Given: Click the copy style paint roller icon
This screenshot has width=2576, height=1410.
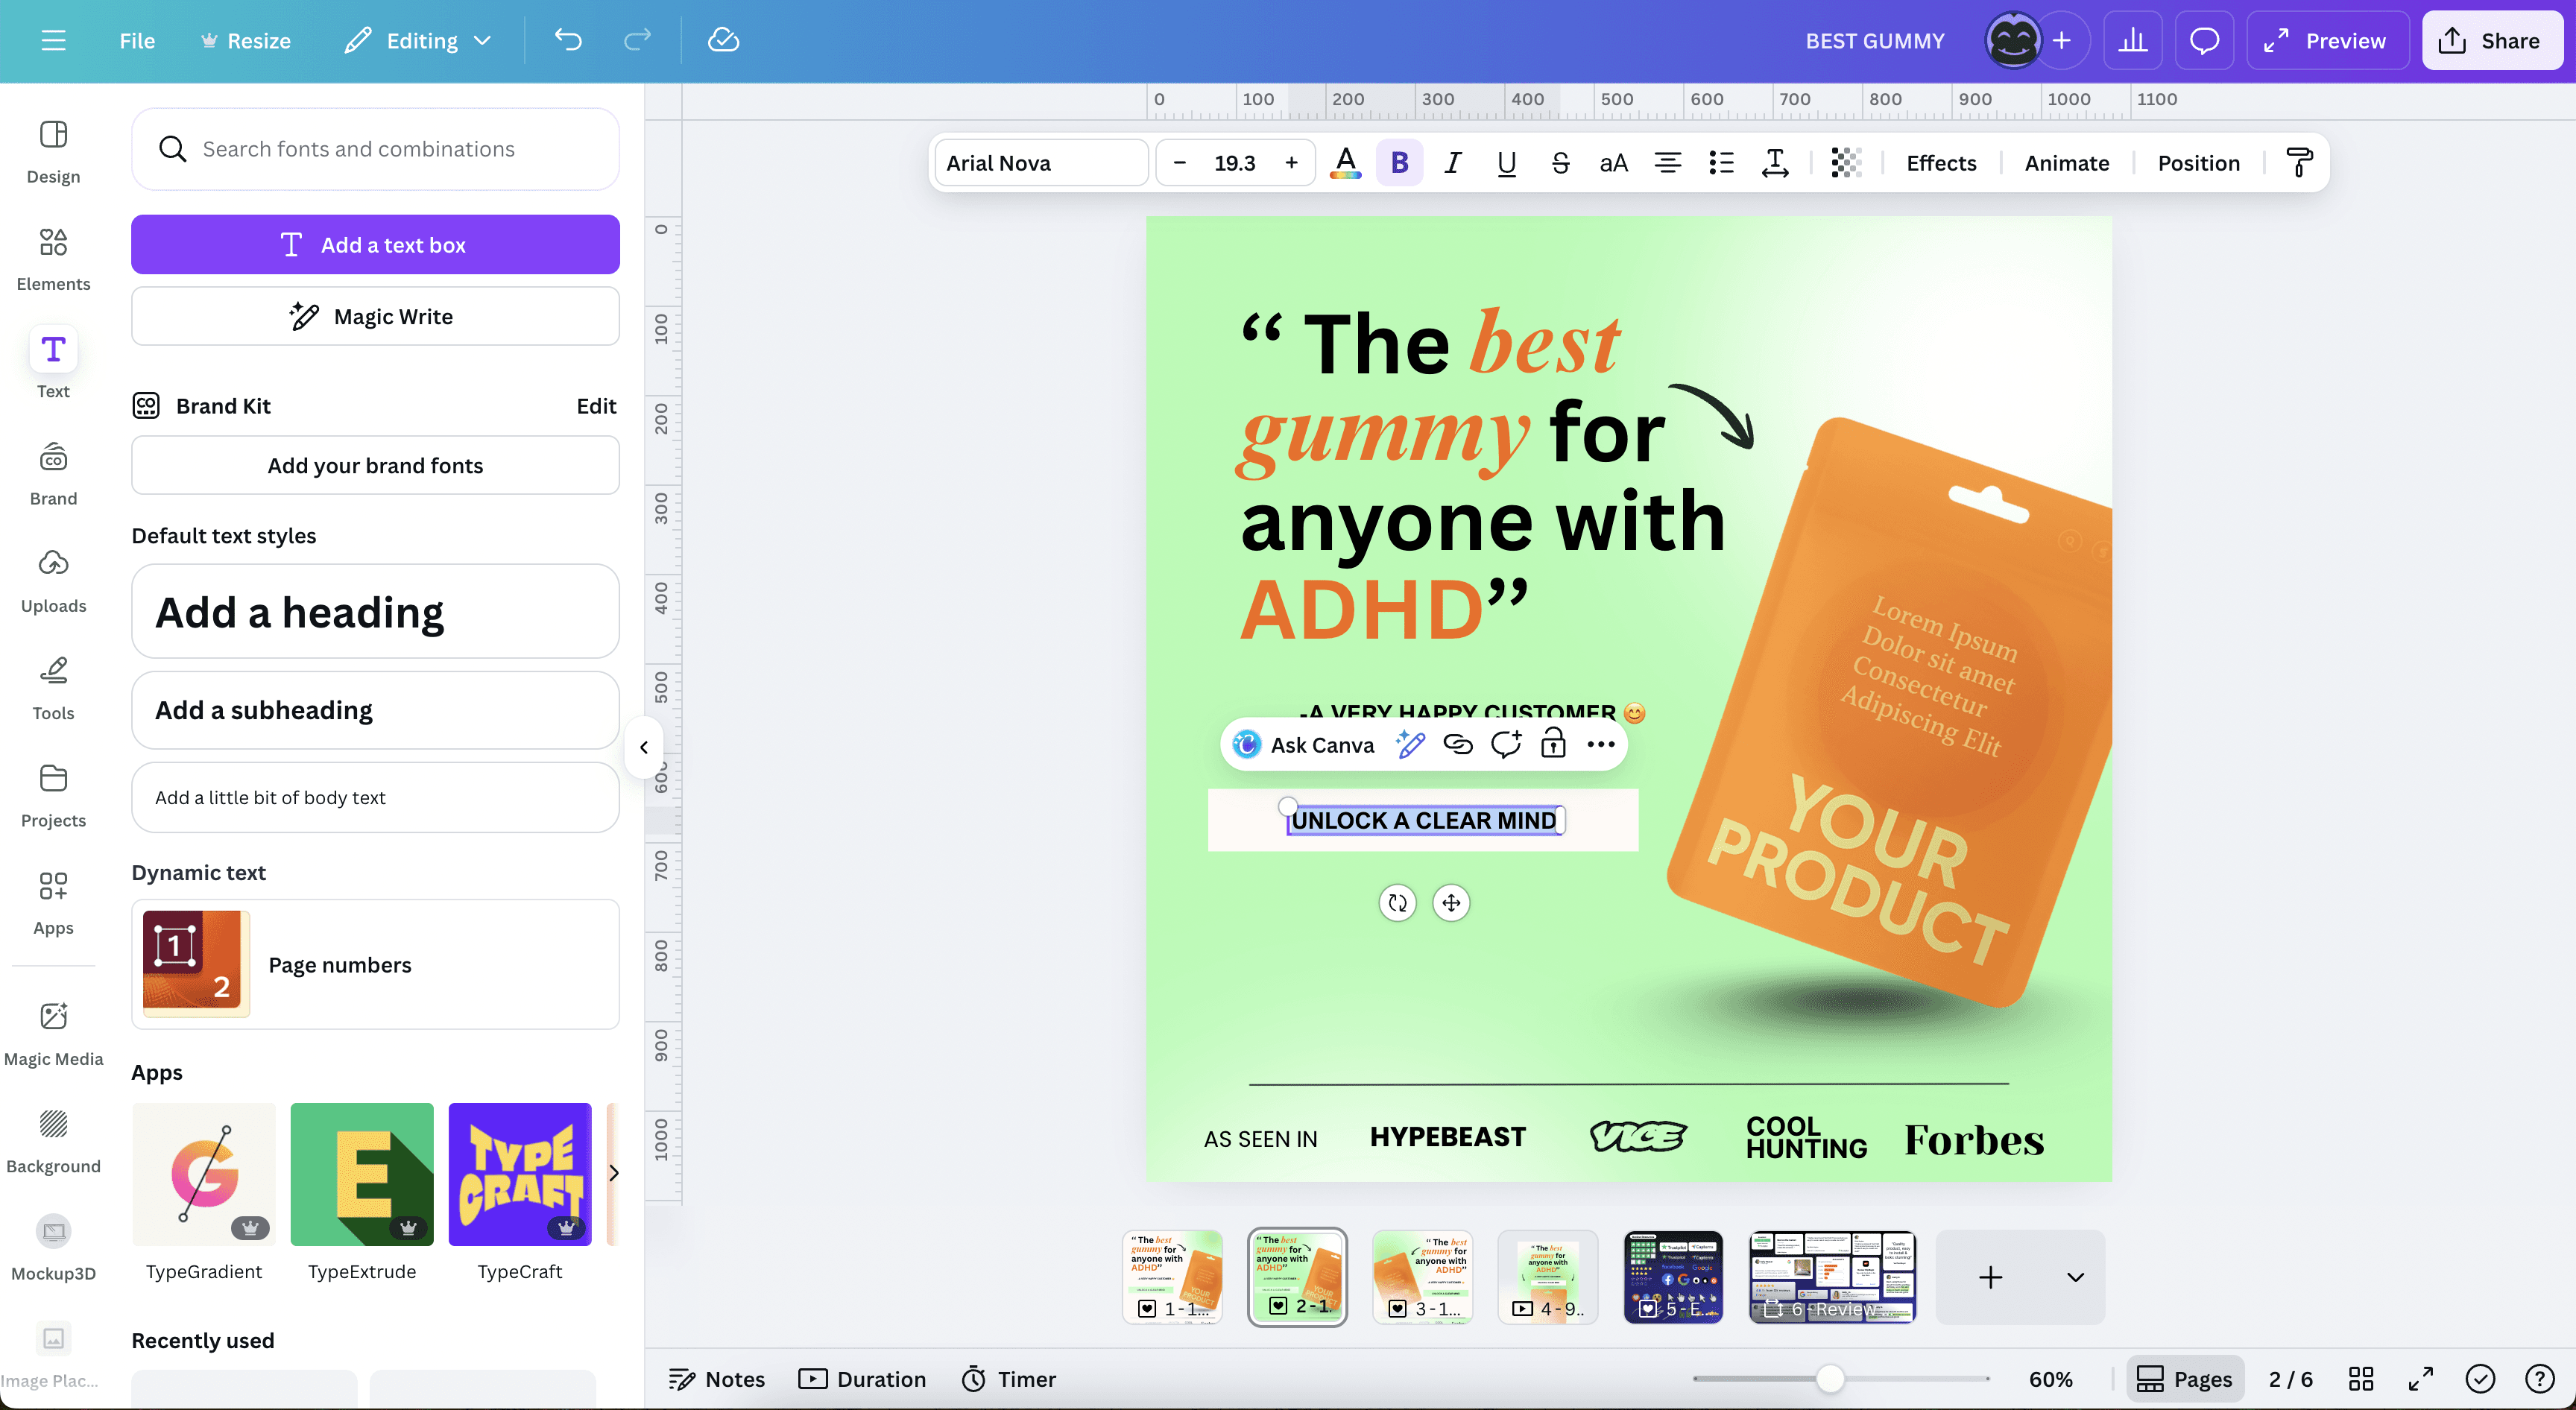Looking at the screenshot, I should coord(2299,163).
